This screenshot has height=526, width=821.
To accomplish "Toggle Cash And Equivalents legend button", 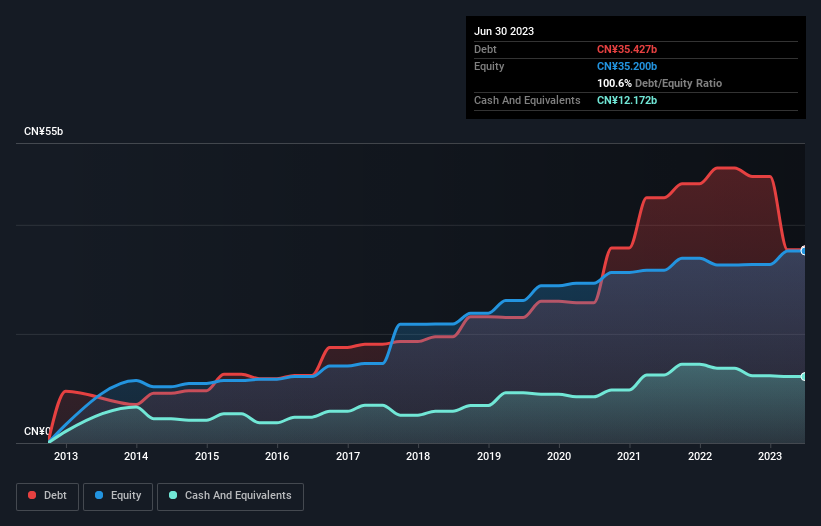I will 230,496.
